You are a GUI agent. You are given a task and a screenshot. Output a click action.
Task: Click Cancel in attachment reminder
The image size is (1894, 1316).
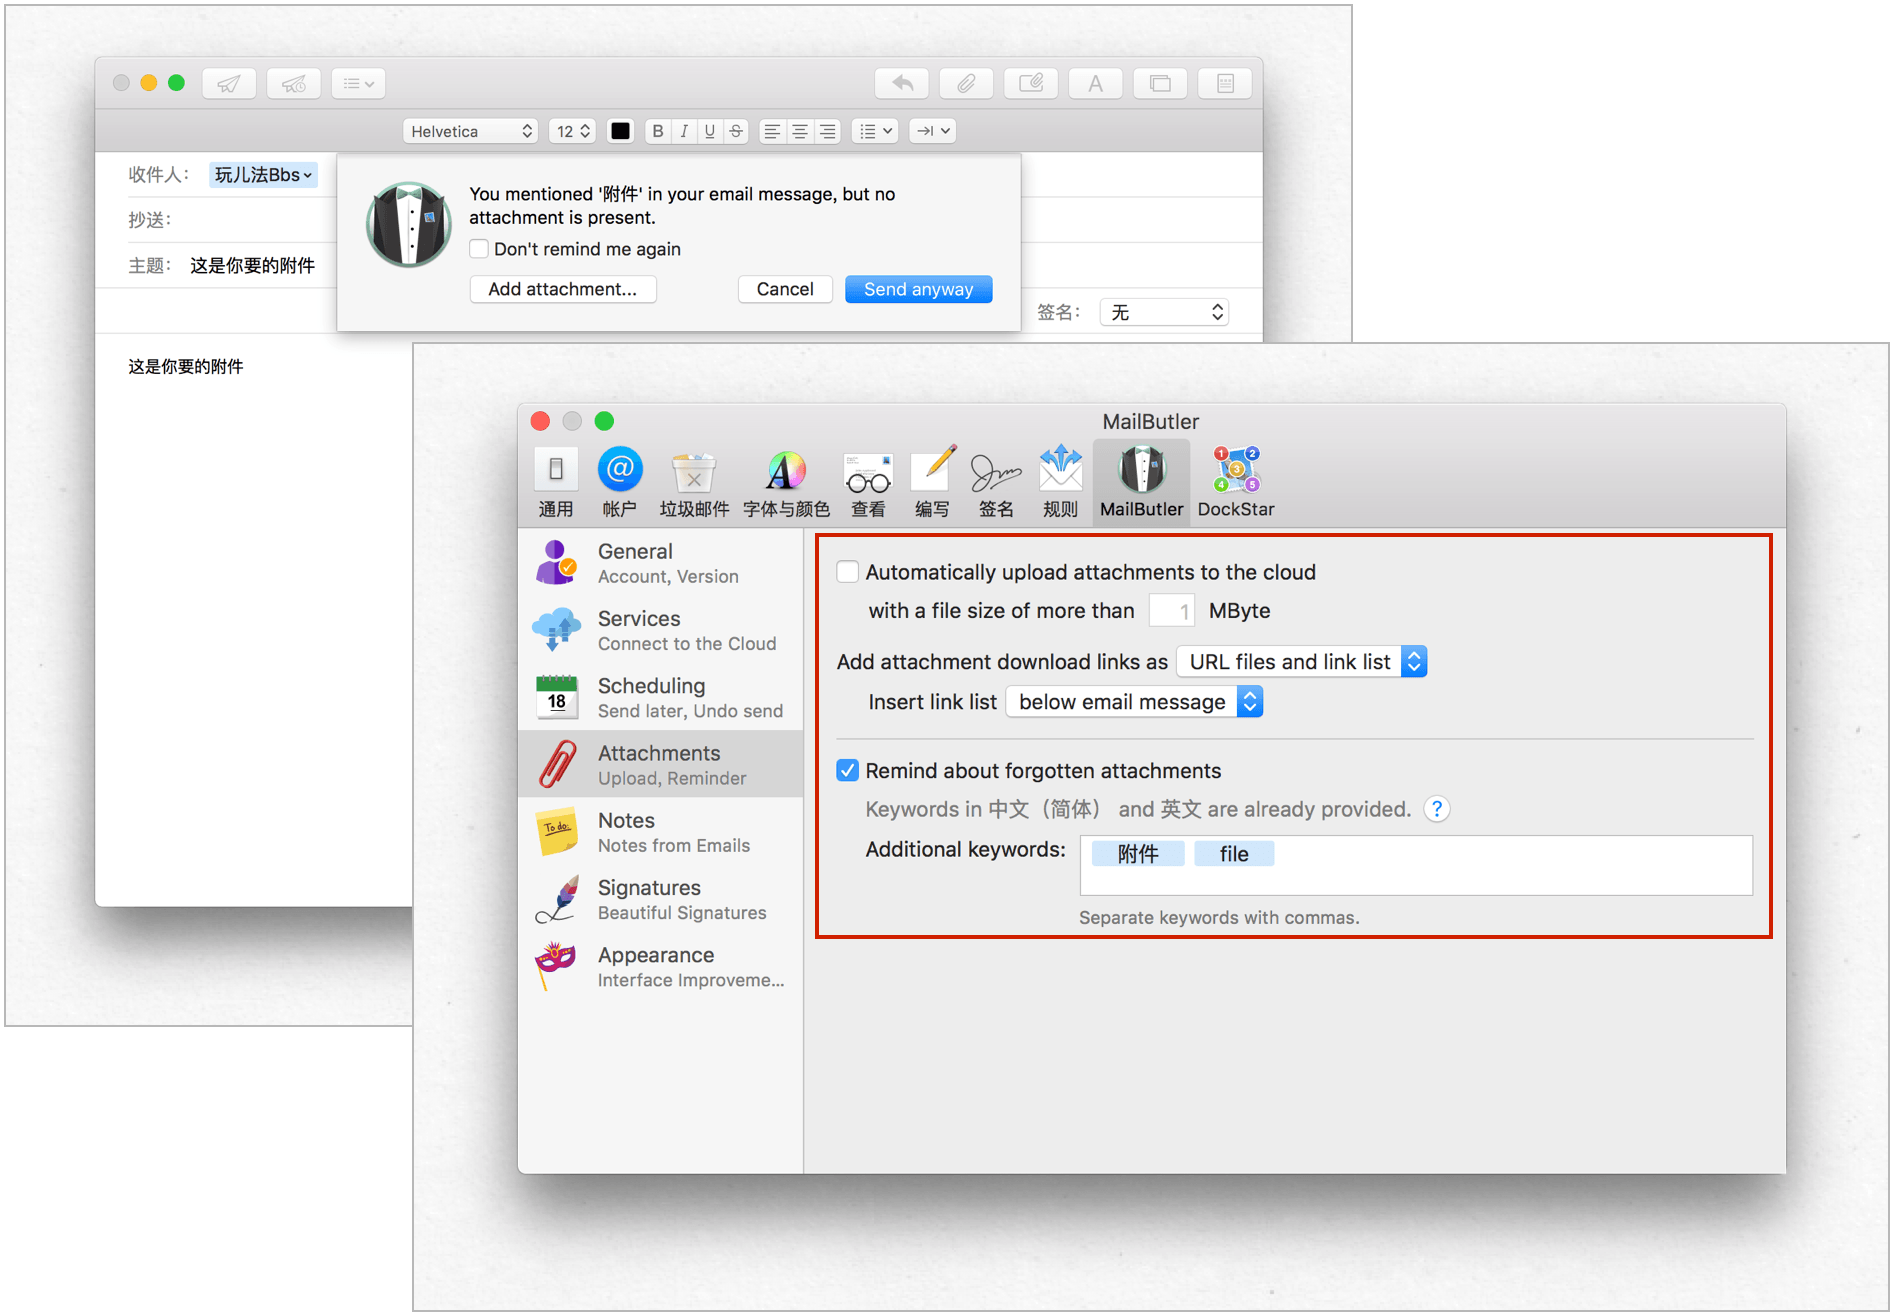pyautogui.click(x=785, y=289)
